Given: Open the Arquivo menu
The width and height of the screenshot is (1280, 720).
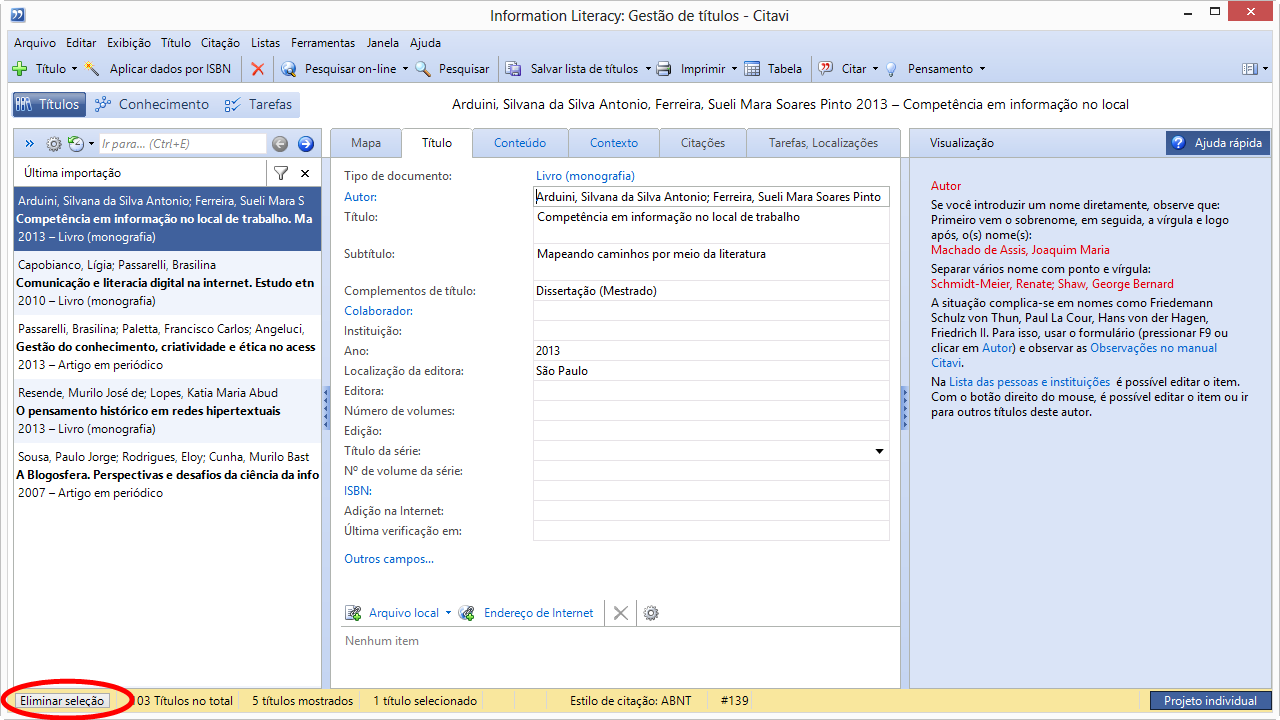Looking at the screenshot, I should point(35,43).
